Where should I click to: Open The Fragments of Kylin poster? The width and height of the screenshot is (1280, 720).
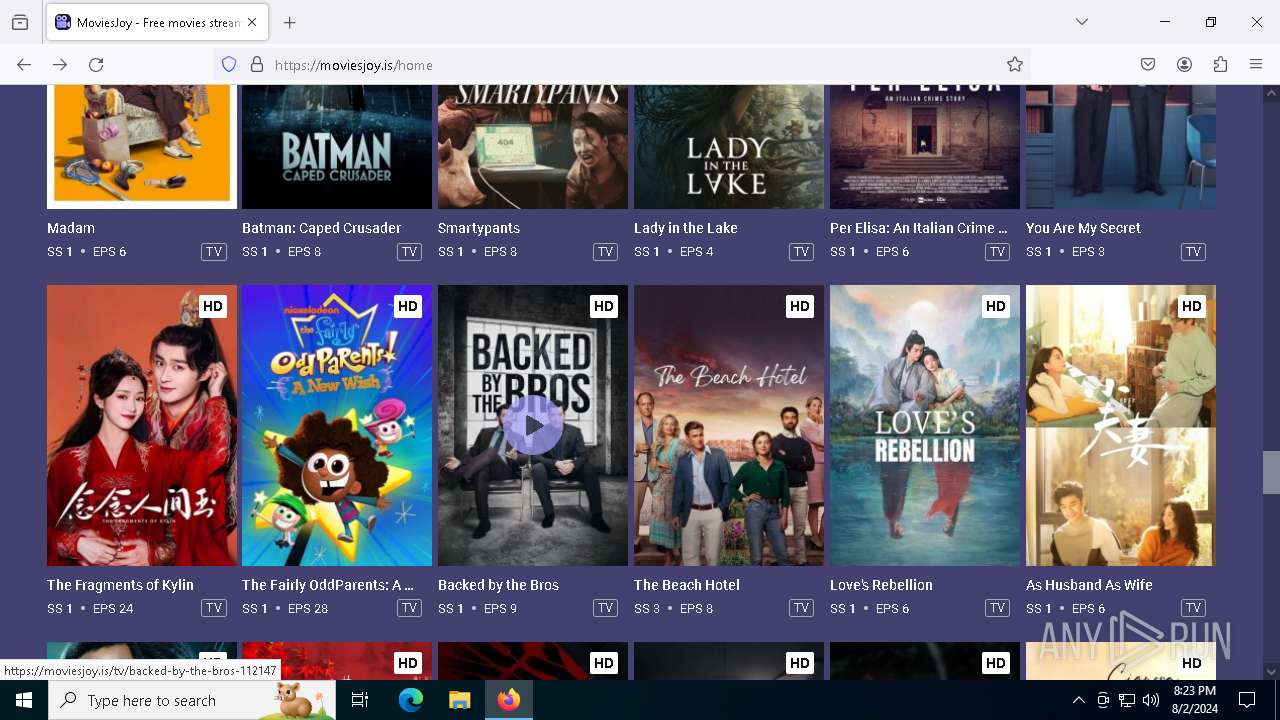[142, 426]
